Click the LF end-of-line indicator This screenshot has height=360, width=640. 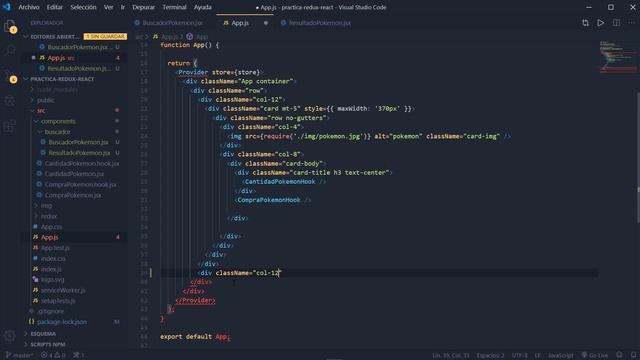538,355
